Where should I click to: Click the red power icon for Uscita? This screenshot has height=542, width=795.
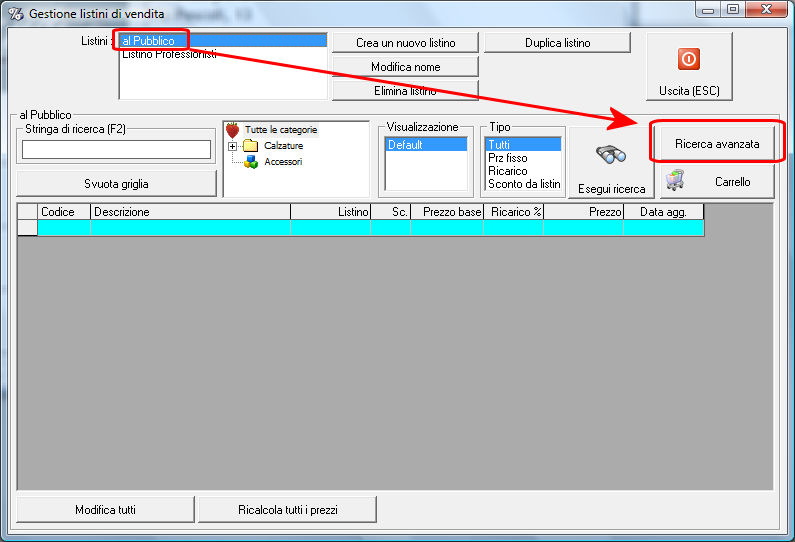689,59
